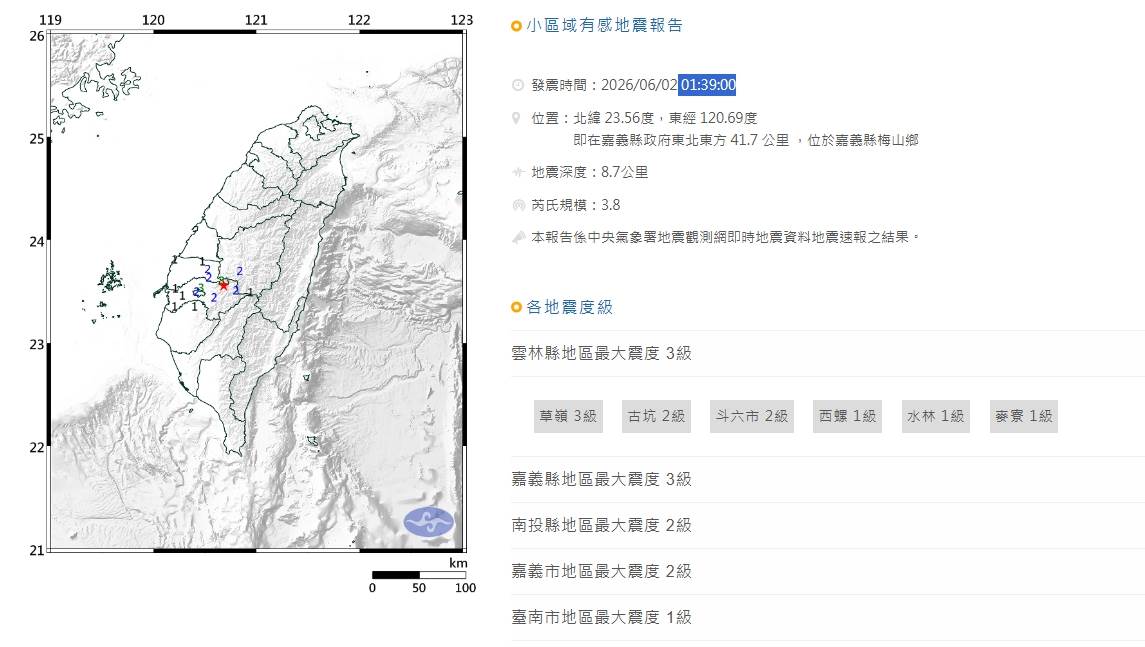Expand the 南投縣地區最大震度 2級 row
The image size is (1145, 647).
828,526
